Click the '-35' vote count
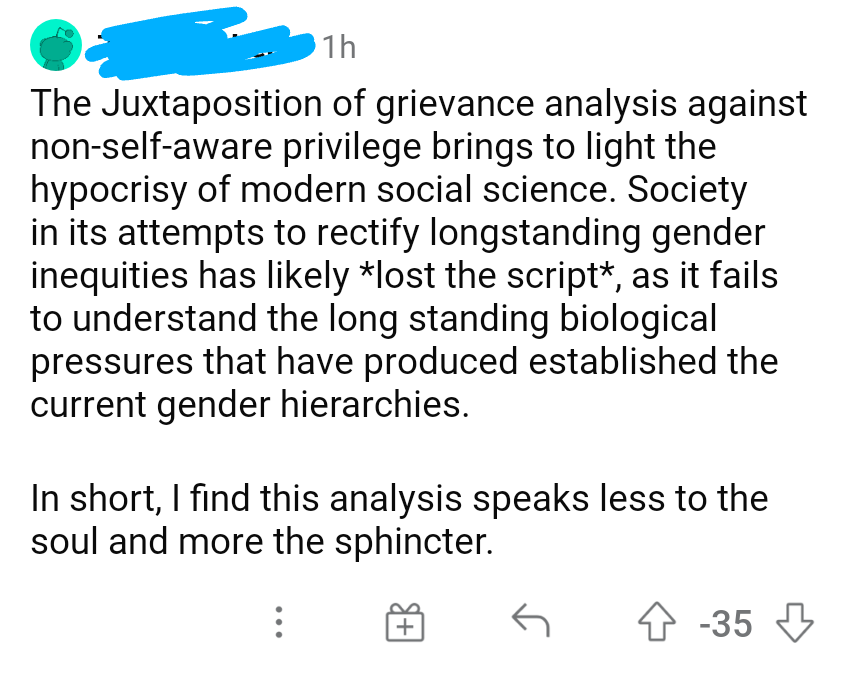Screen dimensions: 842x686 pos(727,623)
